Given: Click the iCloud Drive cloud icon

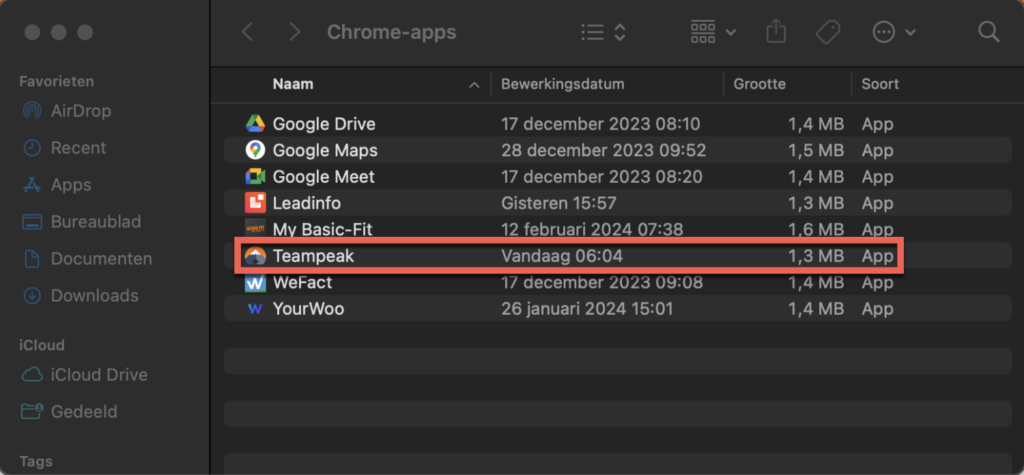Looking at the screenshot, I should [x=31, y=375].
